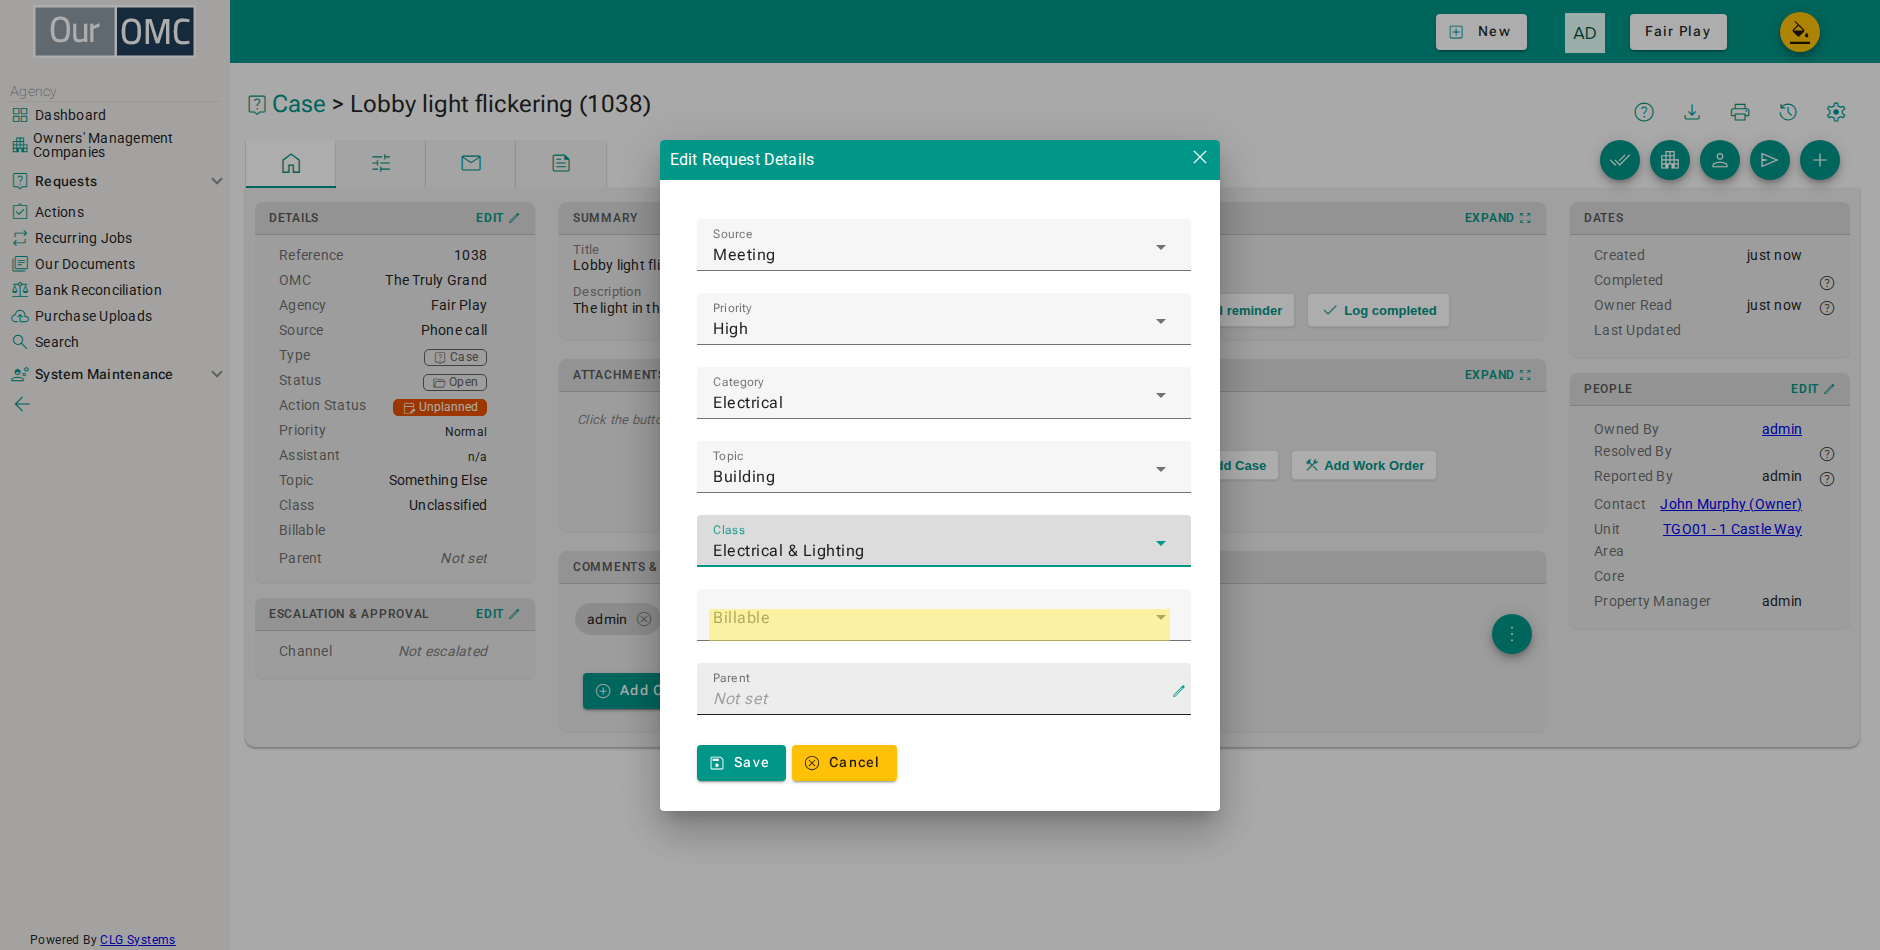This screenshot has width=1880, height=950.
Task: Switch to the home tab
Action: 291,163
